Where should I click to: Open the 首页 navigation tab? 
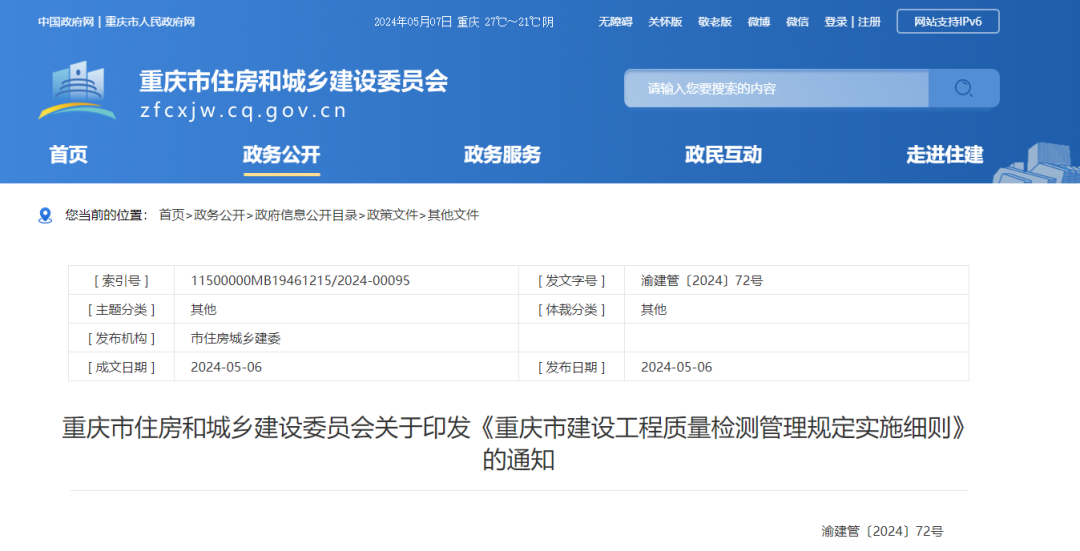tap(69, 154)
